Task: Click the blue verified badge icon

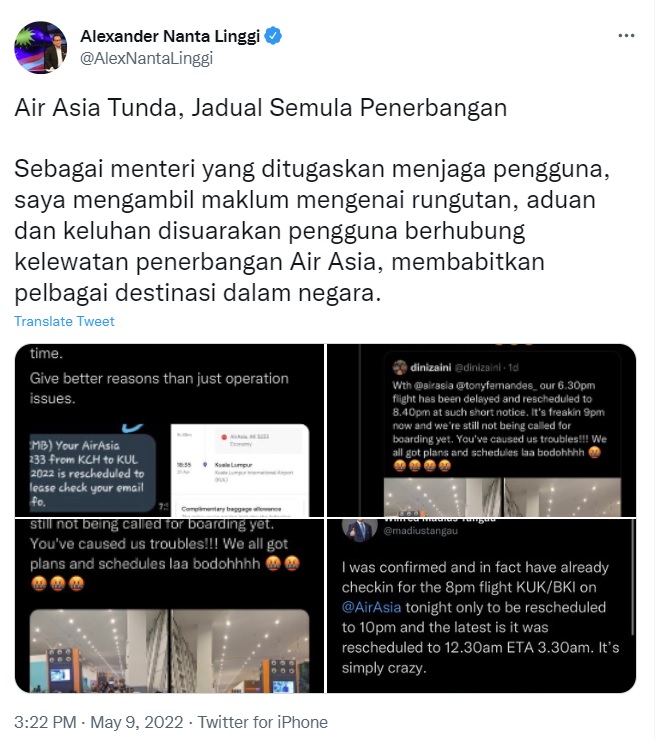Action: coord(273,36)
